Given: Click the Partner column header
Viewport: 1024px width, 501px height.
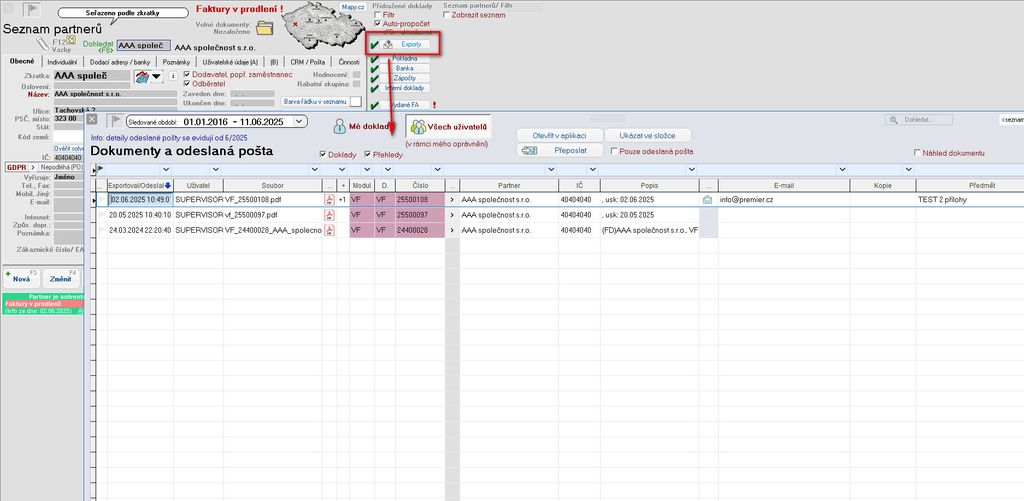Looking at the screenshot, I should pos(509,186).
